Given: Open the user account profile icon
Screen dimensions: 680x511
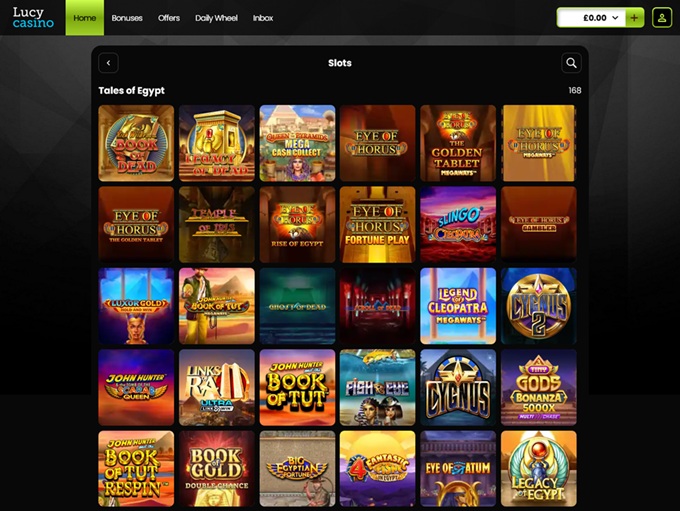Looking at the screenshot, I should point(662,18).
